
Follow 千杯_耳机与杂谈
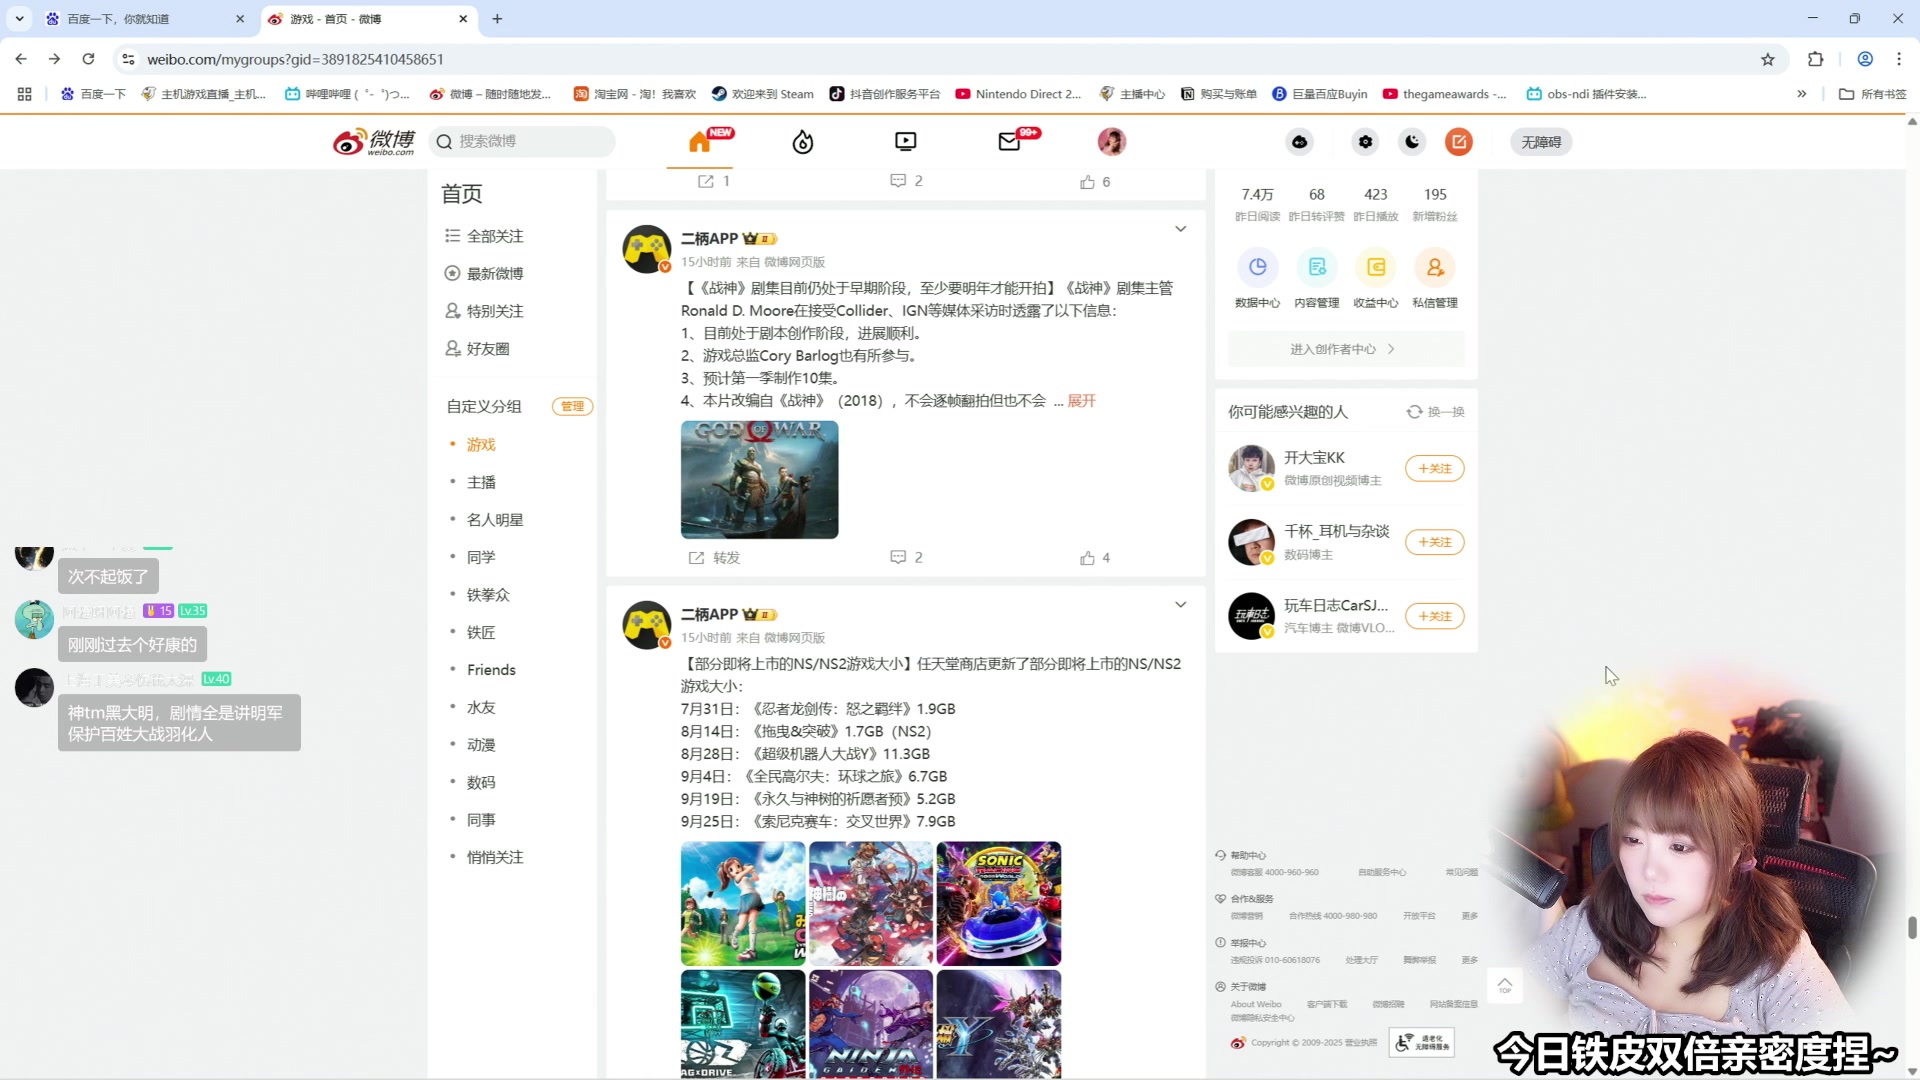point(1434,542)
